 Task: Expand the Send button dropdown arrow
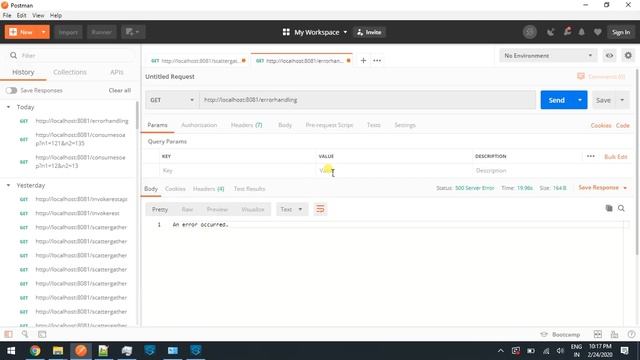pos(580,100)
